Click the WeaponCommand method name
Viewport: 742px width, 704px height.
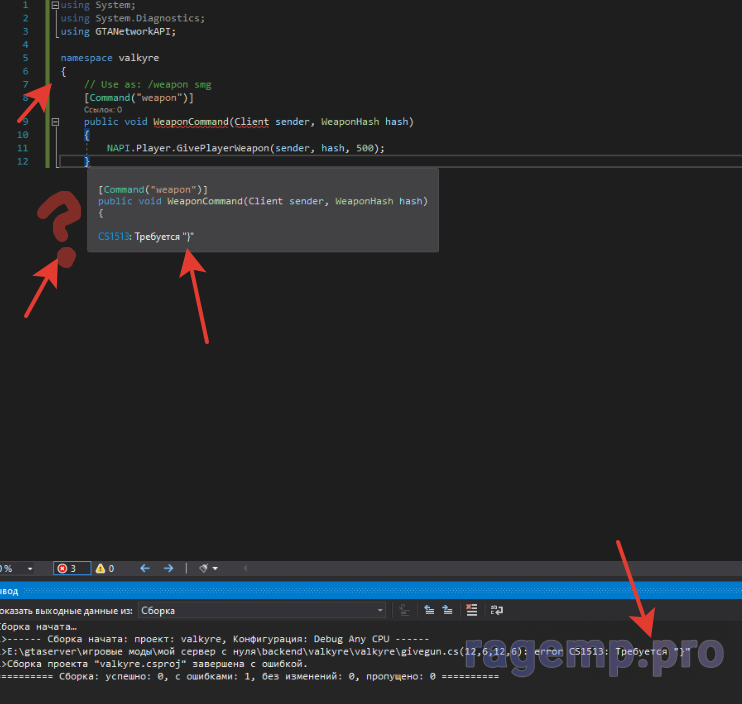[192, 122]
